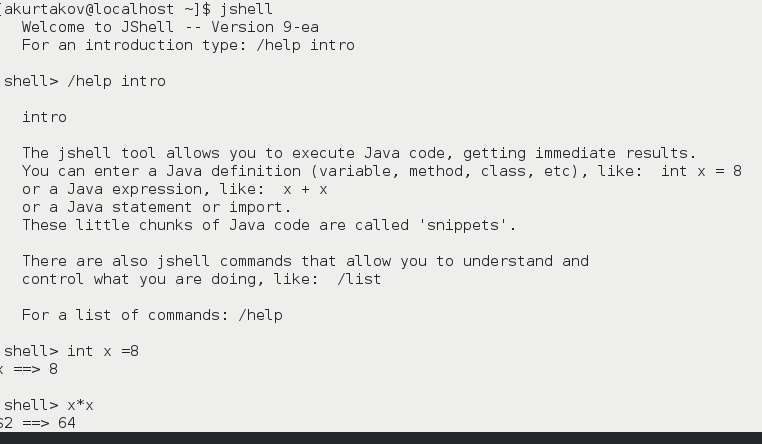Click the 'int x =8' input at the prompt
This screenshot has width=762, height=444.
point(103,351)
